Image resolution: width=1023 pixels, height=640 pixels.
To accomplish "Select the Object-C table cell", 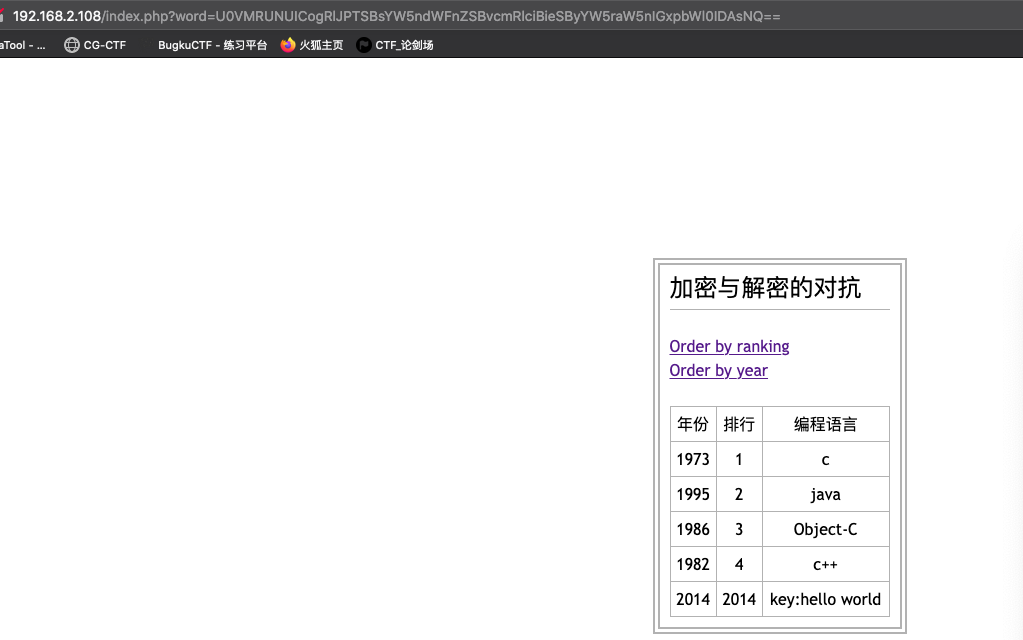I will tap(825, 529).
